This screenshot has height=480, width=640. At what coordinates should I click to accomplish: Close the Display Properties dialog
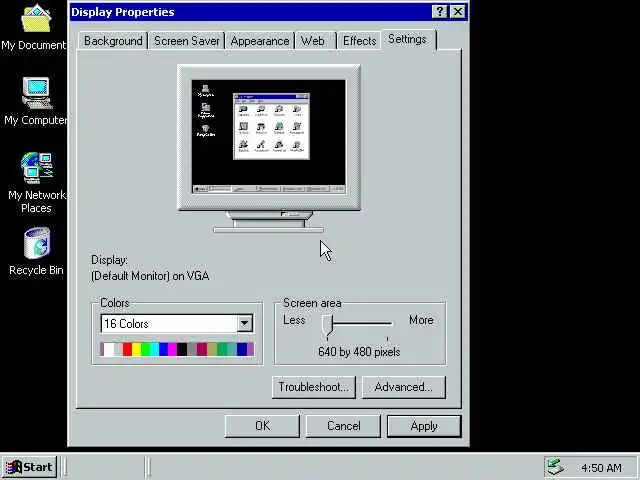[458, 11]
